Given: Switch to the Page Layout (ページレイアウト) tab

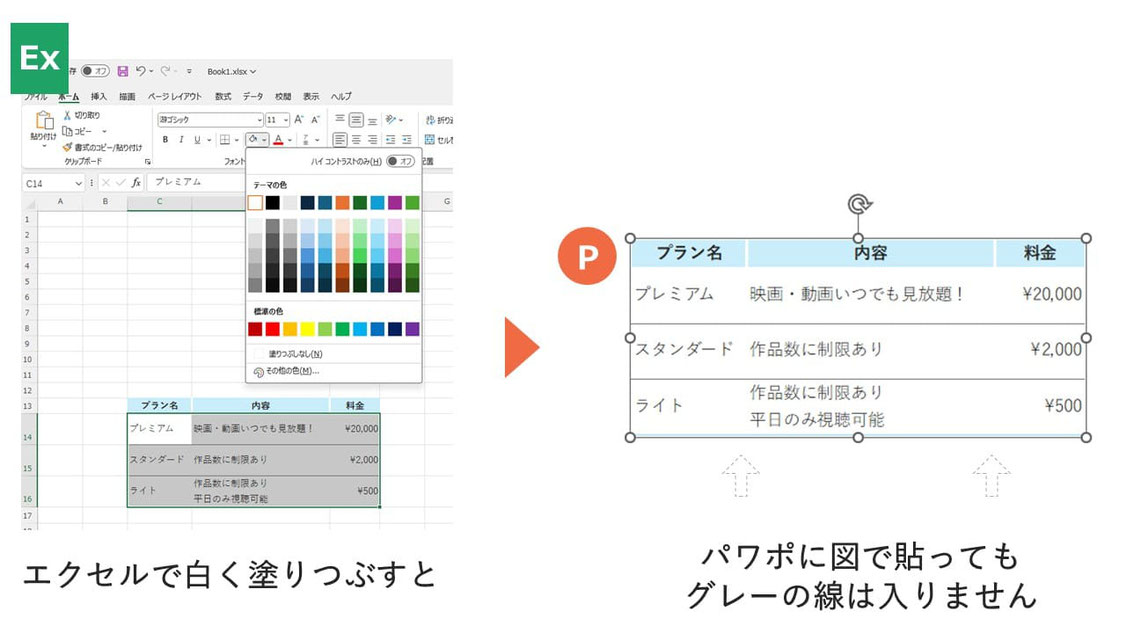Looking at the screenshot, I should [x=175, y=96].
